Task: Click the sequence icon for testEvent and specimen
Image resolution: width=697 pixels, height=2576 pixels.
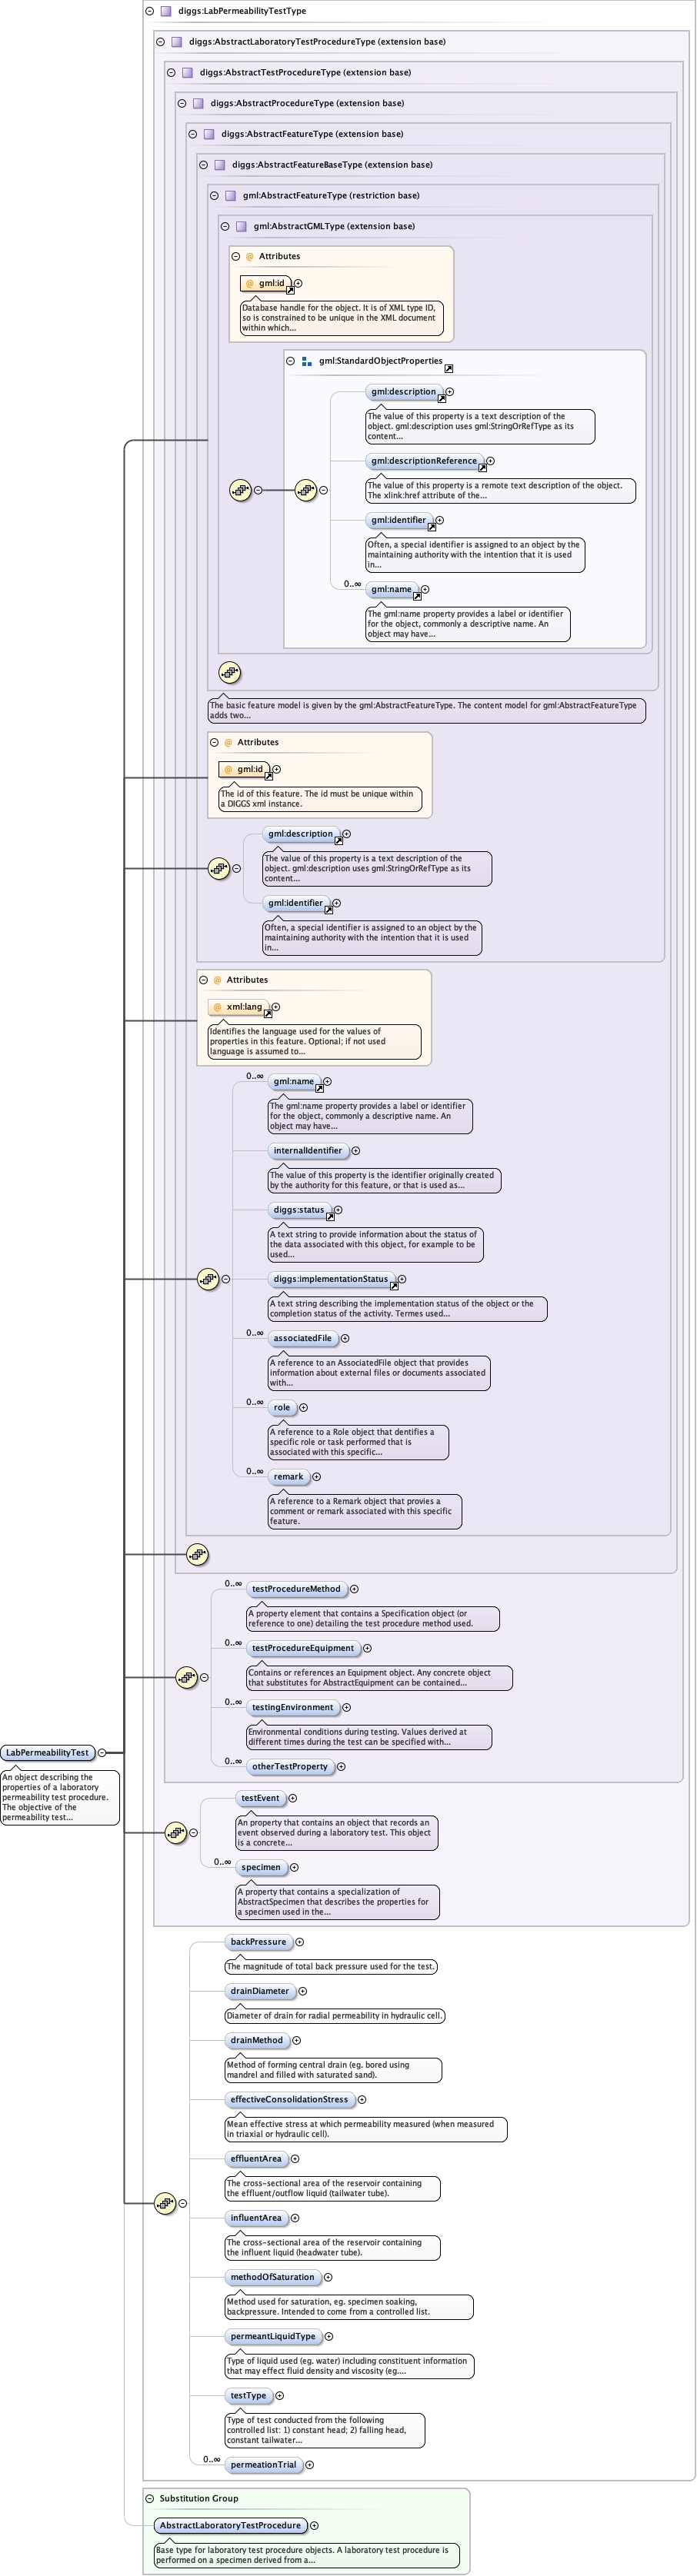Action: pos(175,1832)
